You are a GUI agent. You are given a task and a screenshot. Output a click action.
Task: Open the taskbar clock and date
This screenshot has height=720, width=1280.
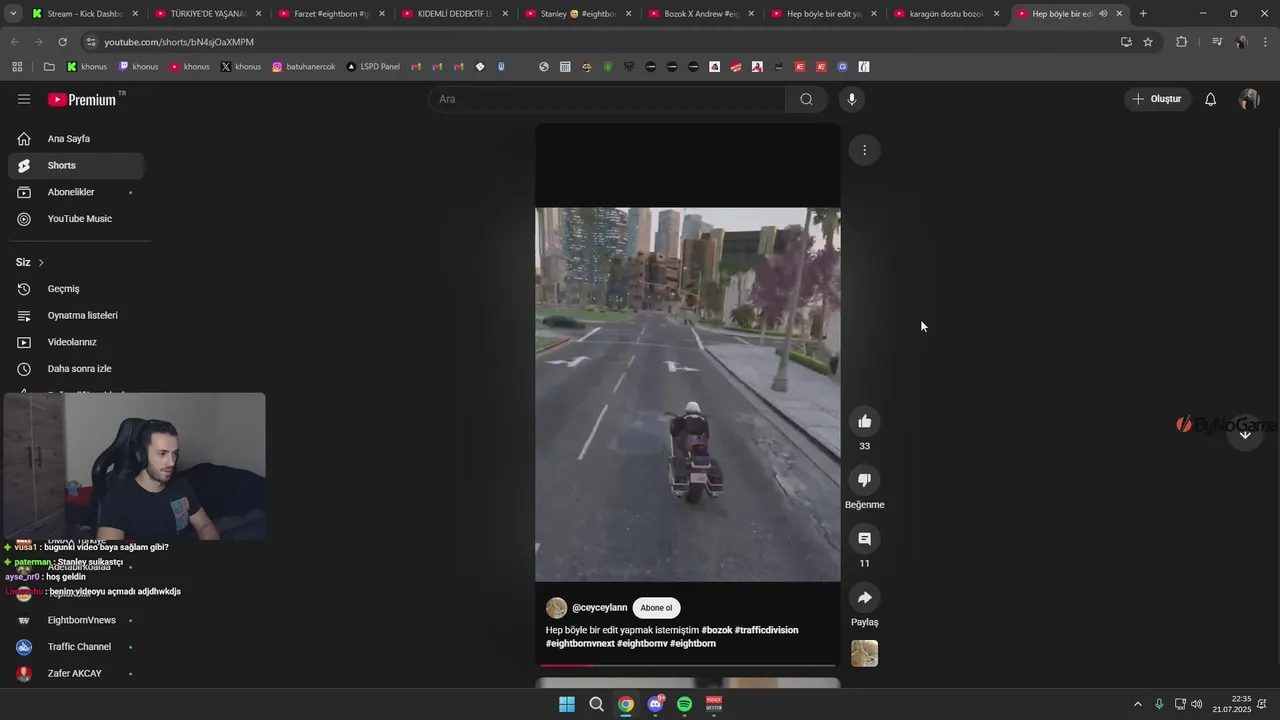pyautogui.click(x=1232, y=704)
